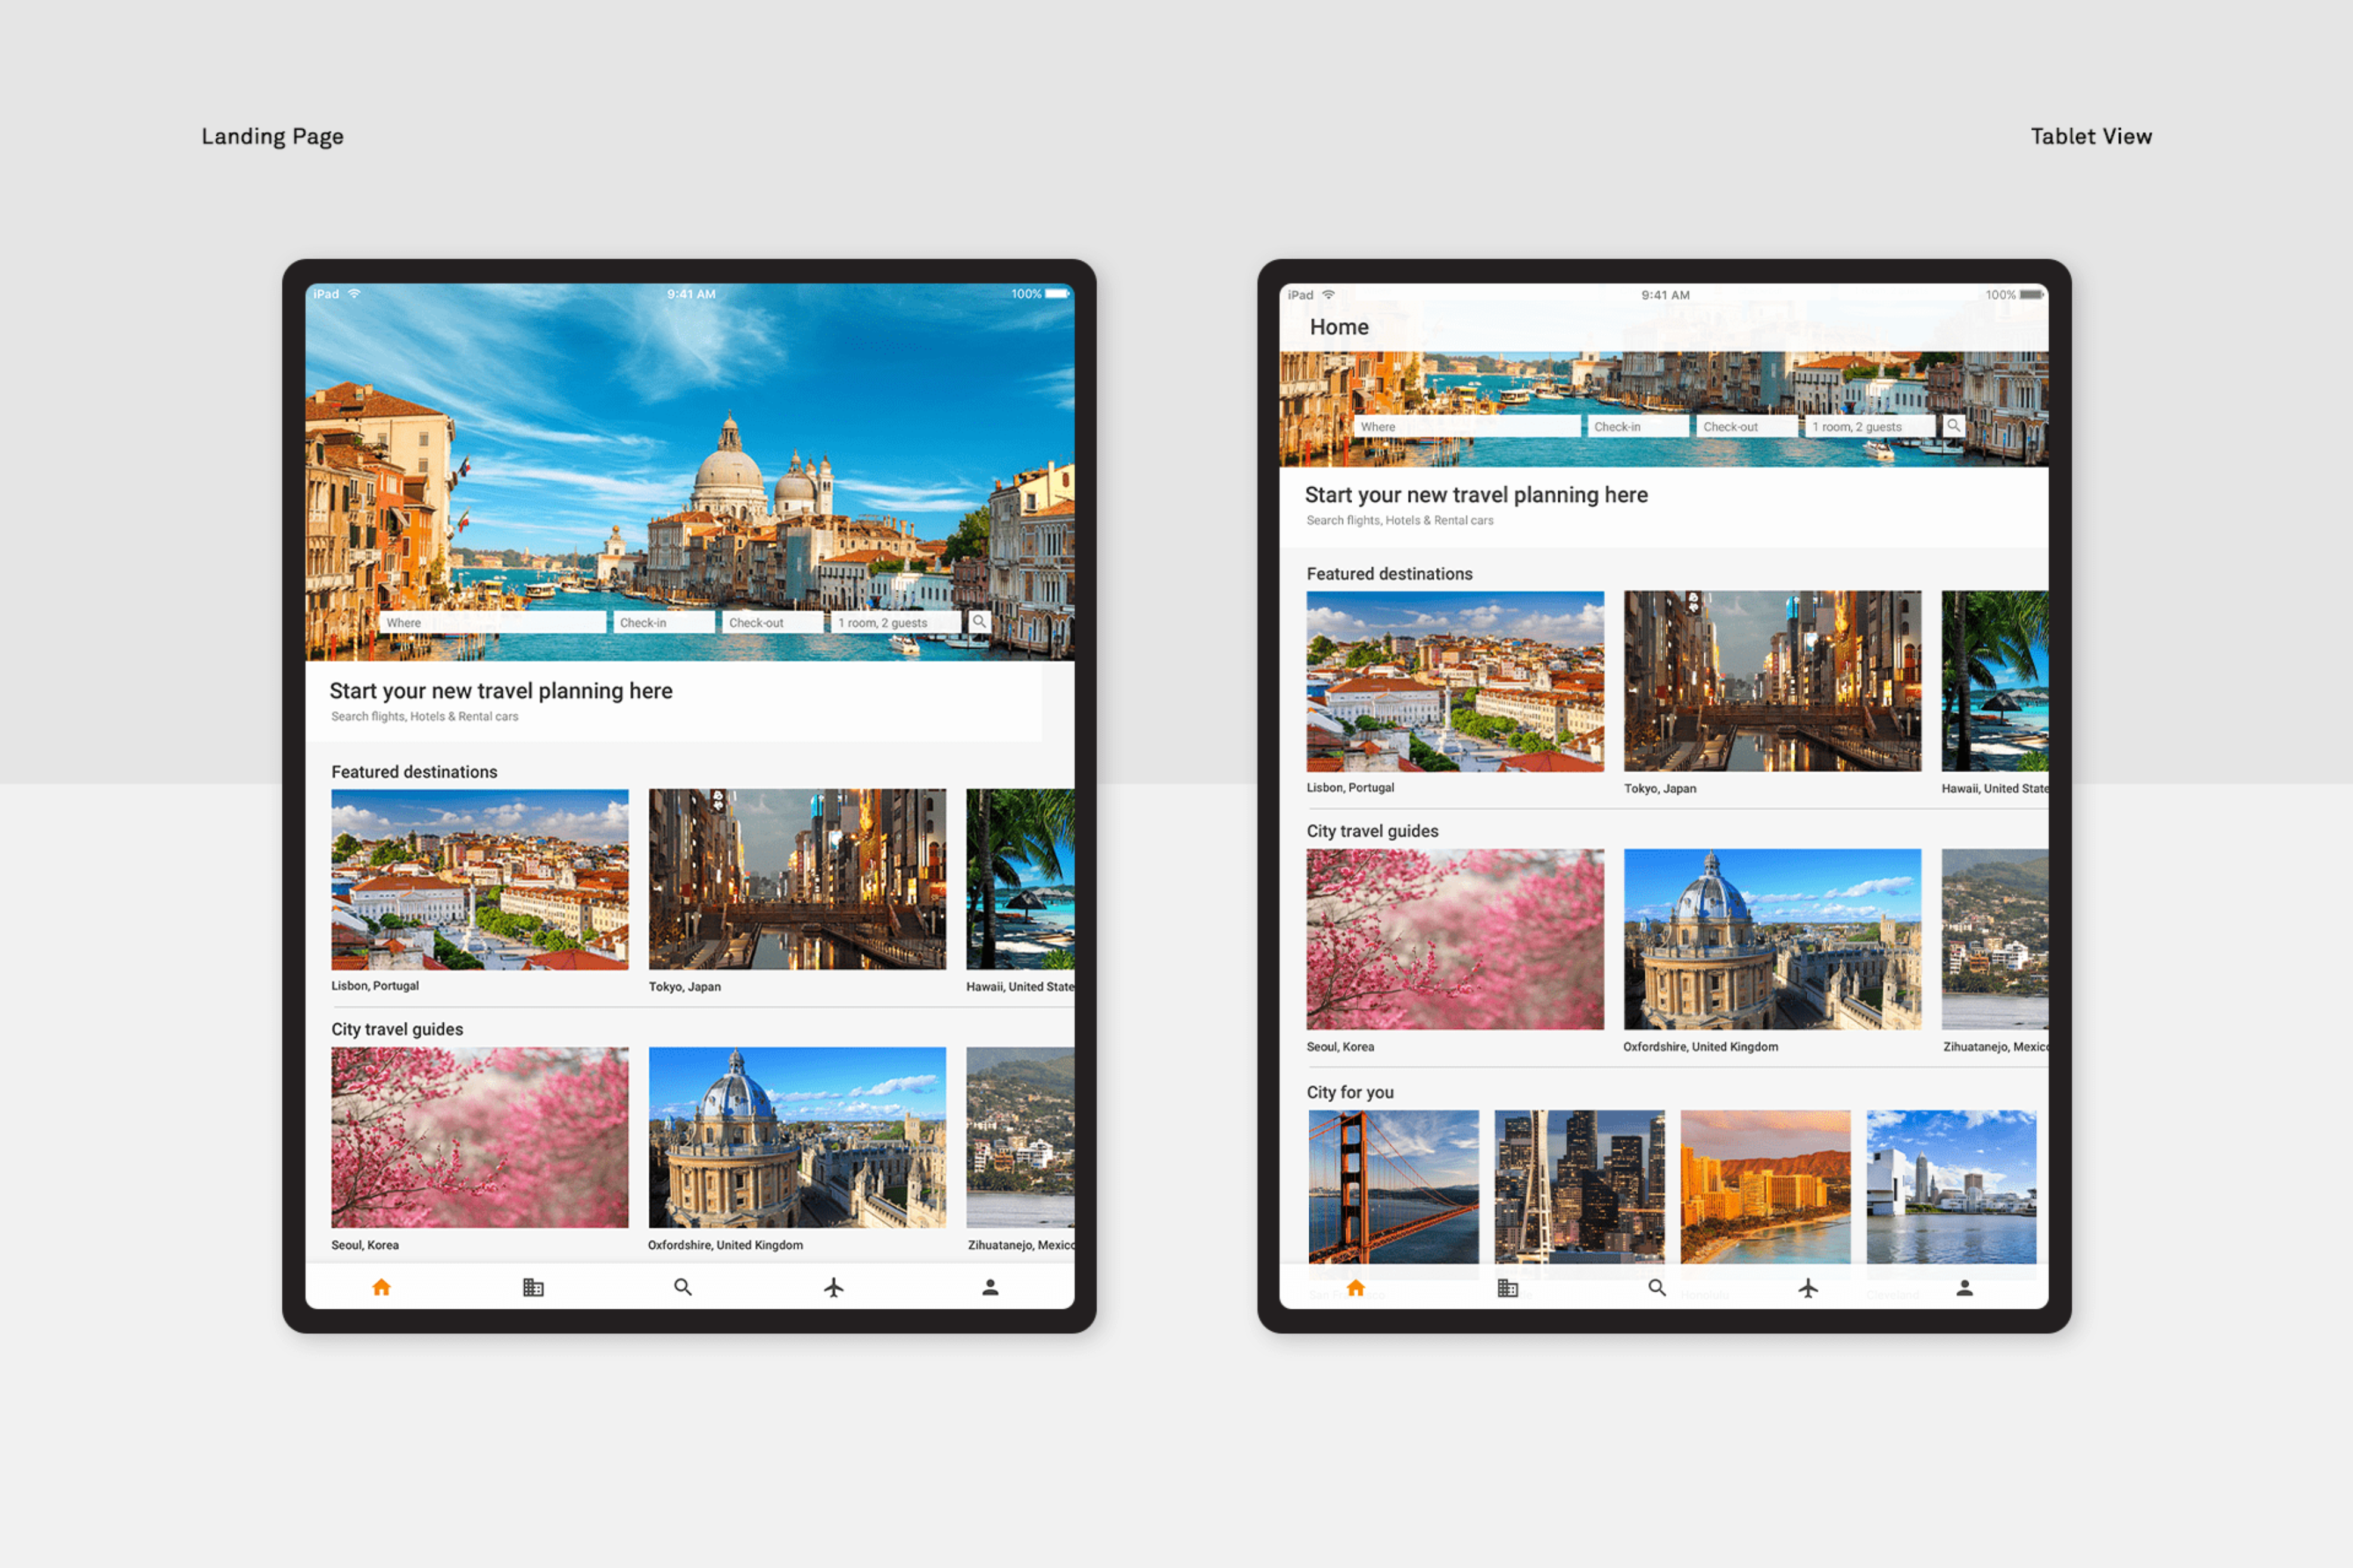Open profile icon in right tablet's bottom bar
2353x1568 pixels.
coord(1964,1288)
